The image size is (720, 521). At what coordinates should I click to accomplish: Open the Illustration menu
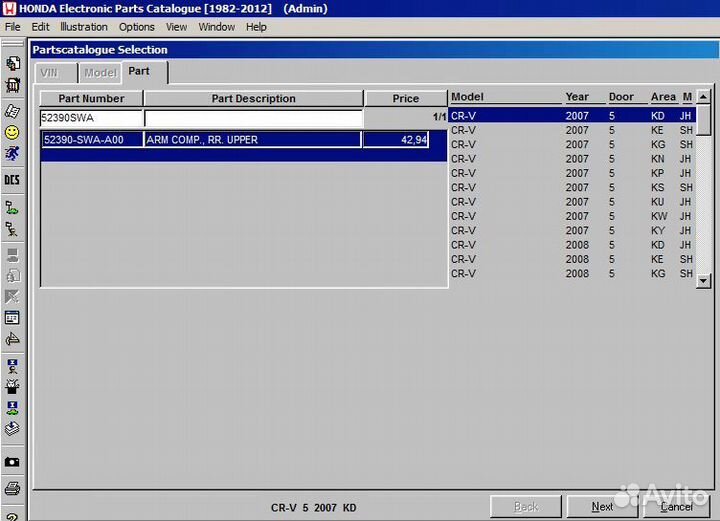coord(84,27)
